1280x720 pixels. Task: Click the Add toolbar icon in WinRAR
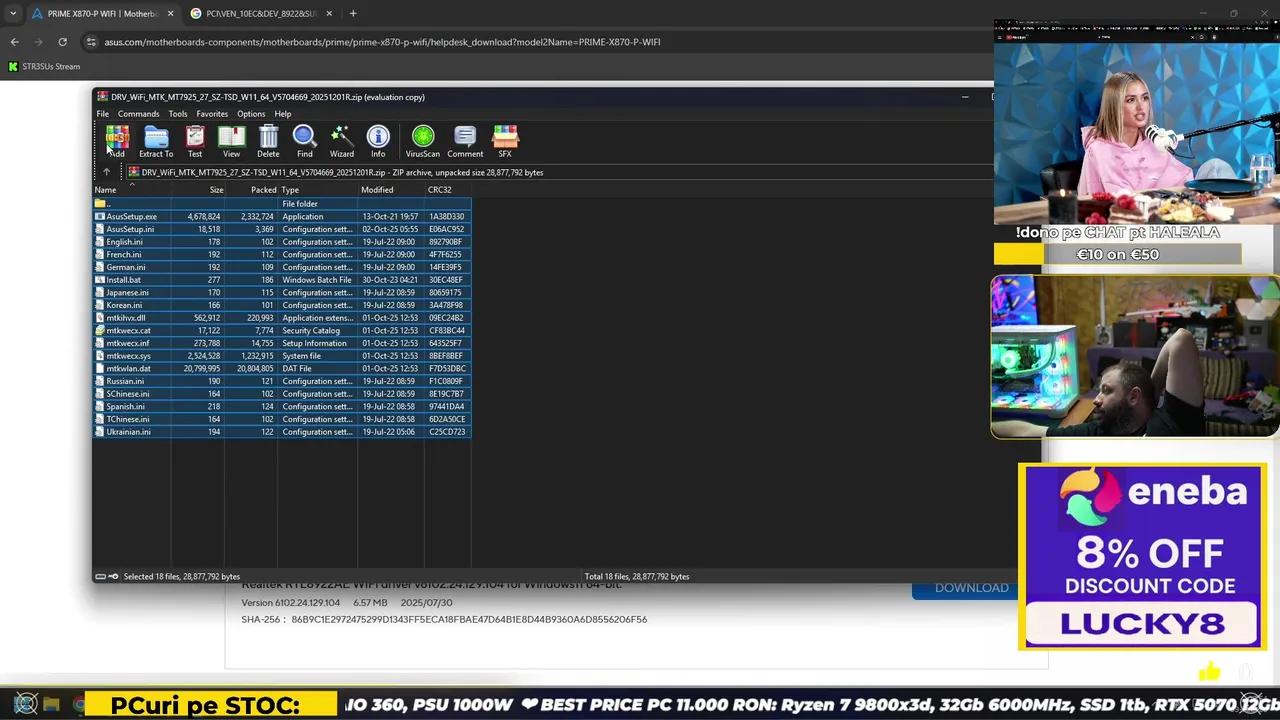[117, 141]
